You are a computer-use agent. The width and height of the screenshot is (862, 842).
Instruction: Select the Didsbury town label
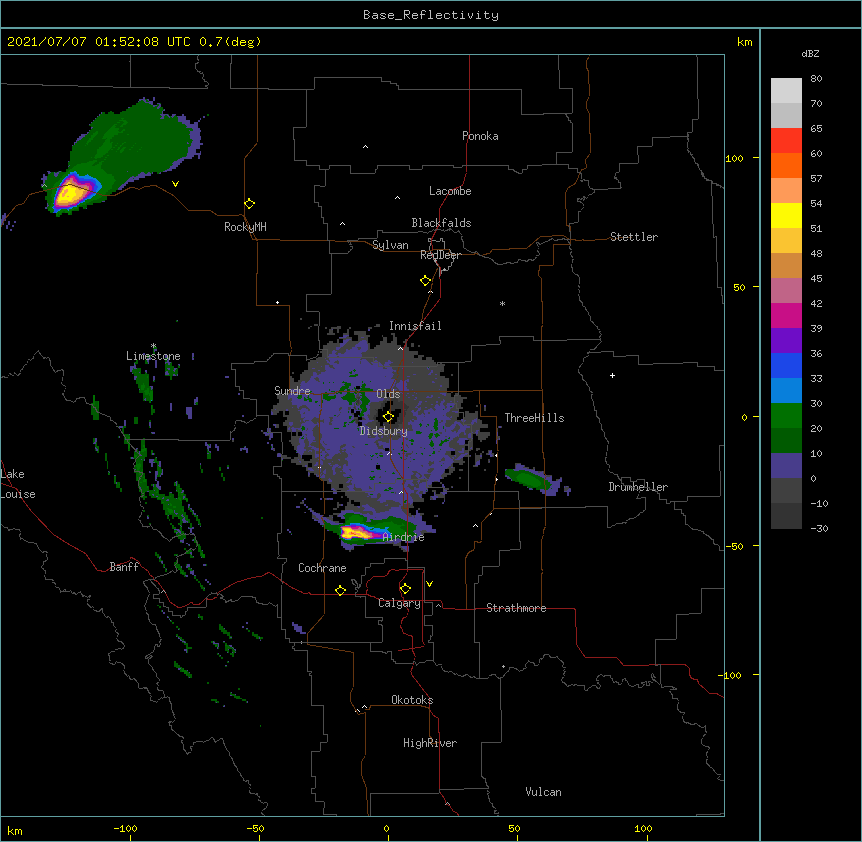pyautogui.click(x=384, y=431)
